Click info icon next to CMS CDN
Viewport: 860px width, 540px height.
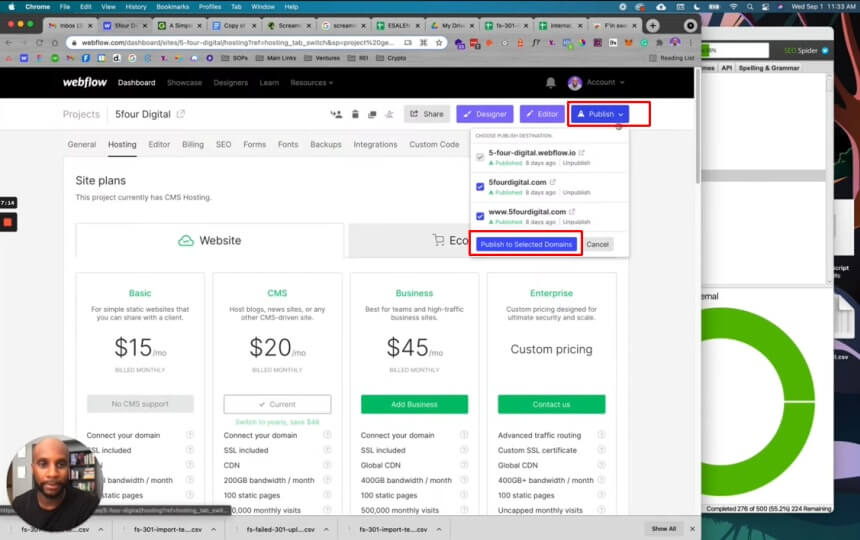point(327,465)
